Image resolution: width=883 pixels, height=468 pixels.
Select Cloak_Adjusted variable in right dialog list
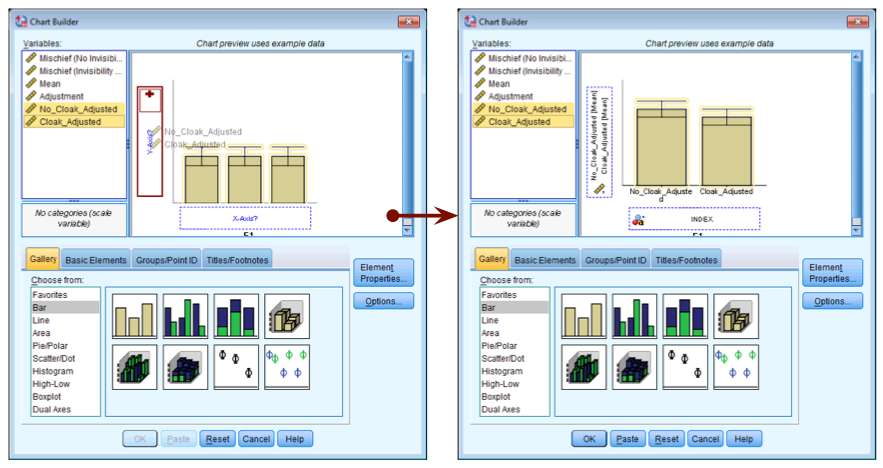point(519,122)
